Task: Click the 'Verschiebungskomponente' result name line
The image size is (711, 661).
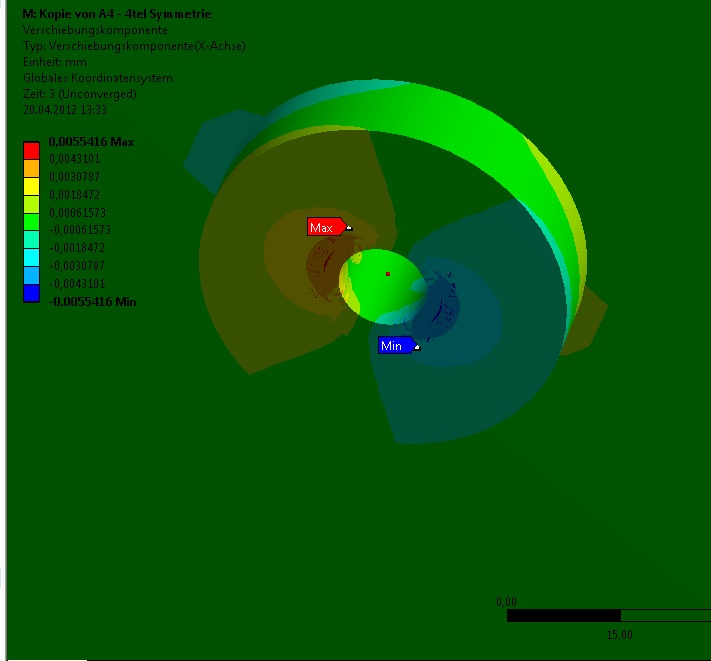Action: tap(95, 30)
